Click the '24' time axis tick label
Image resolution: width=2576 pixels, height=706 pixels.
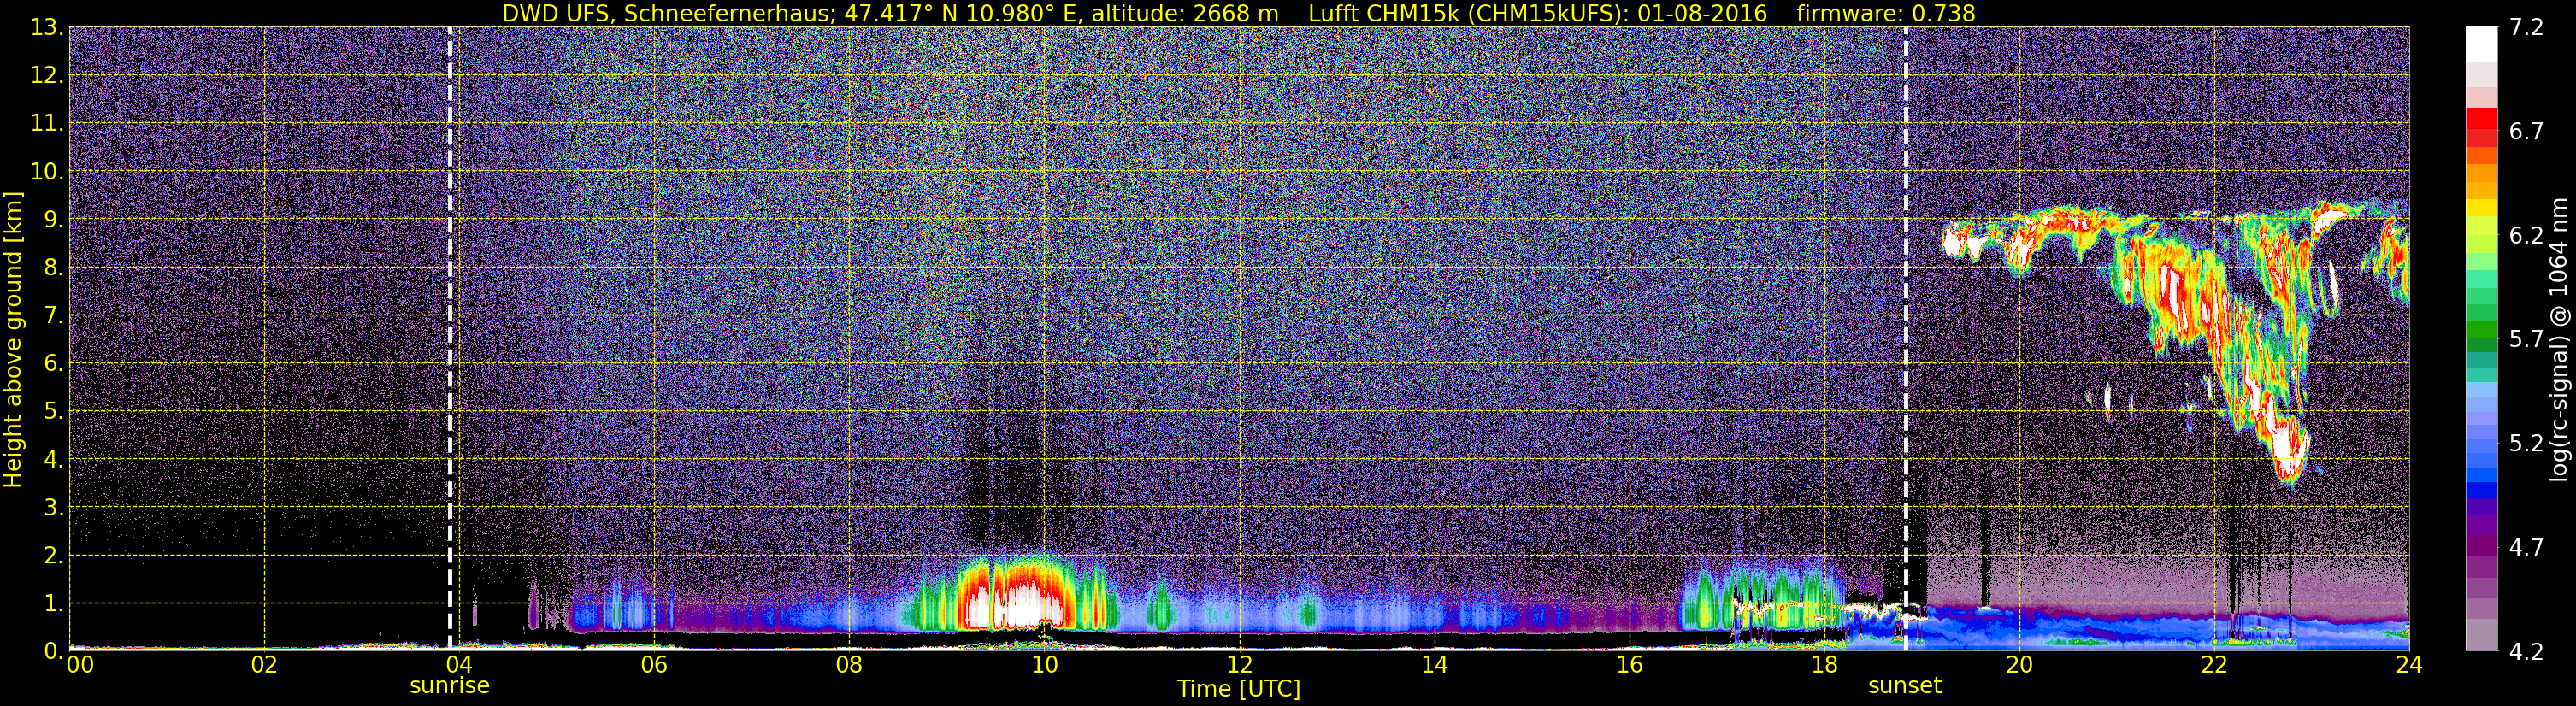(x=2409, y=665)
